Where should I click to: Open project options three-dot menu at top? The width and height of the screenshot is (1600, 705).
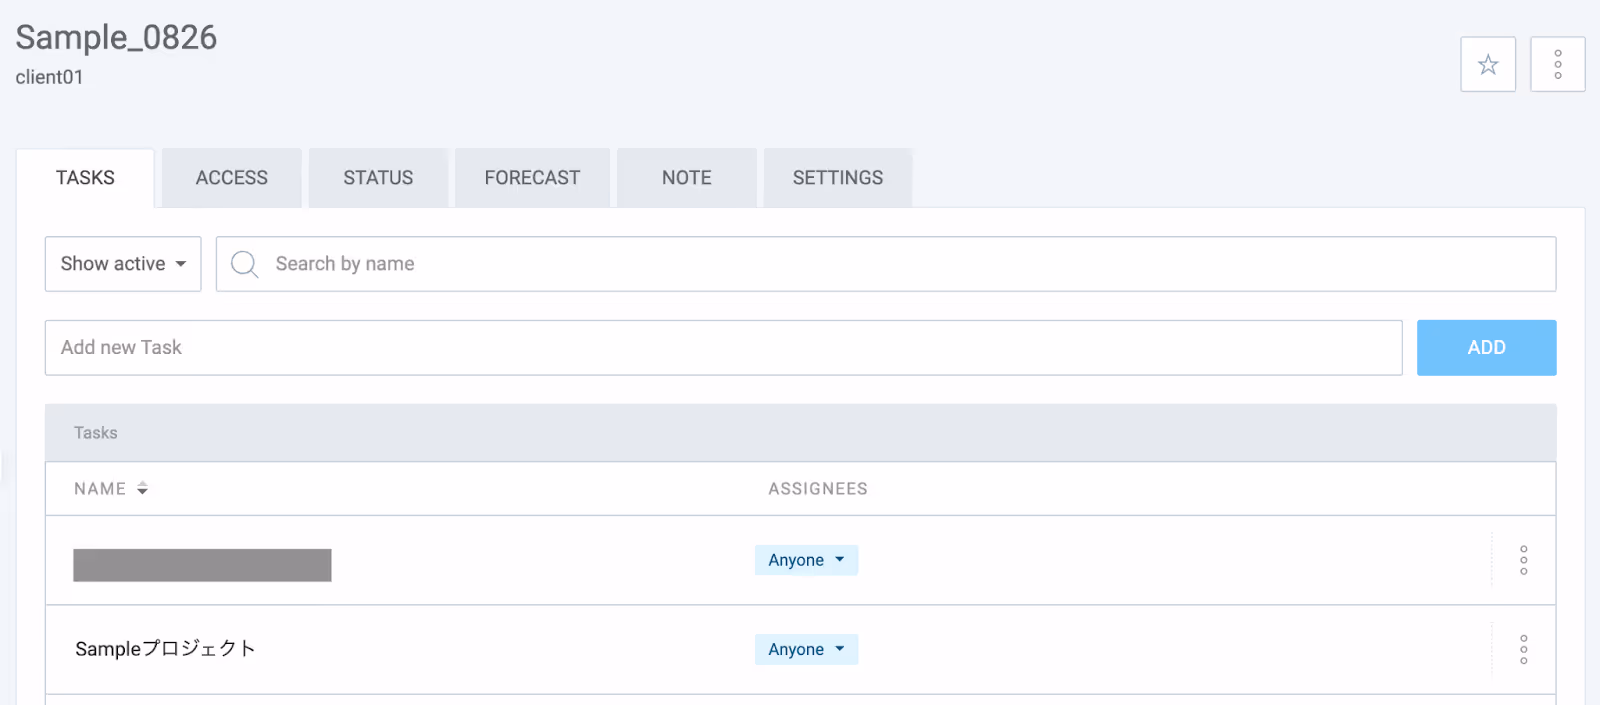1558,65
